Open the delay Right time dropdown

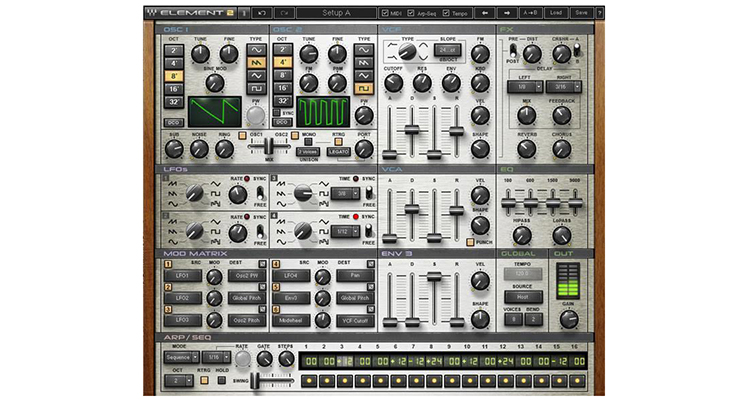click(564, 87)
